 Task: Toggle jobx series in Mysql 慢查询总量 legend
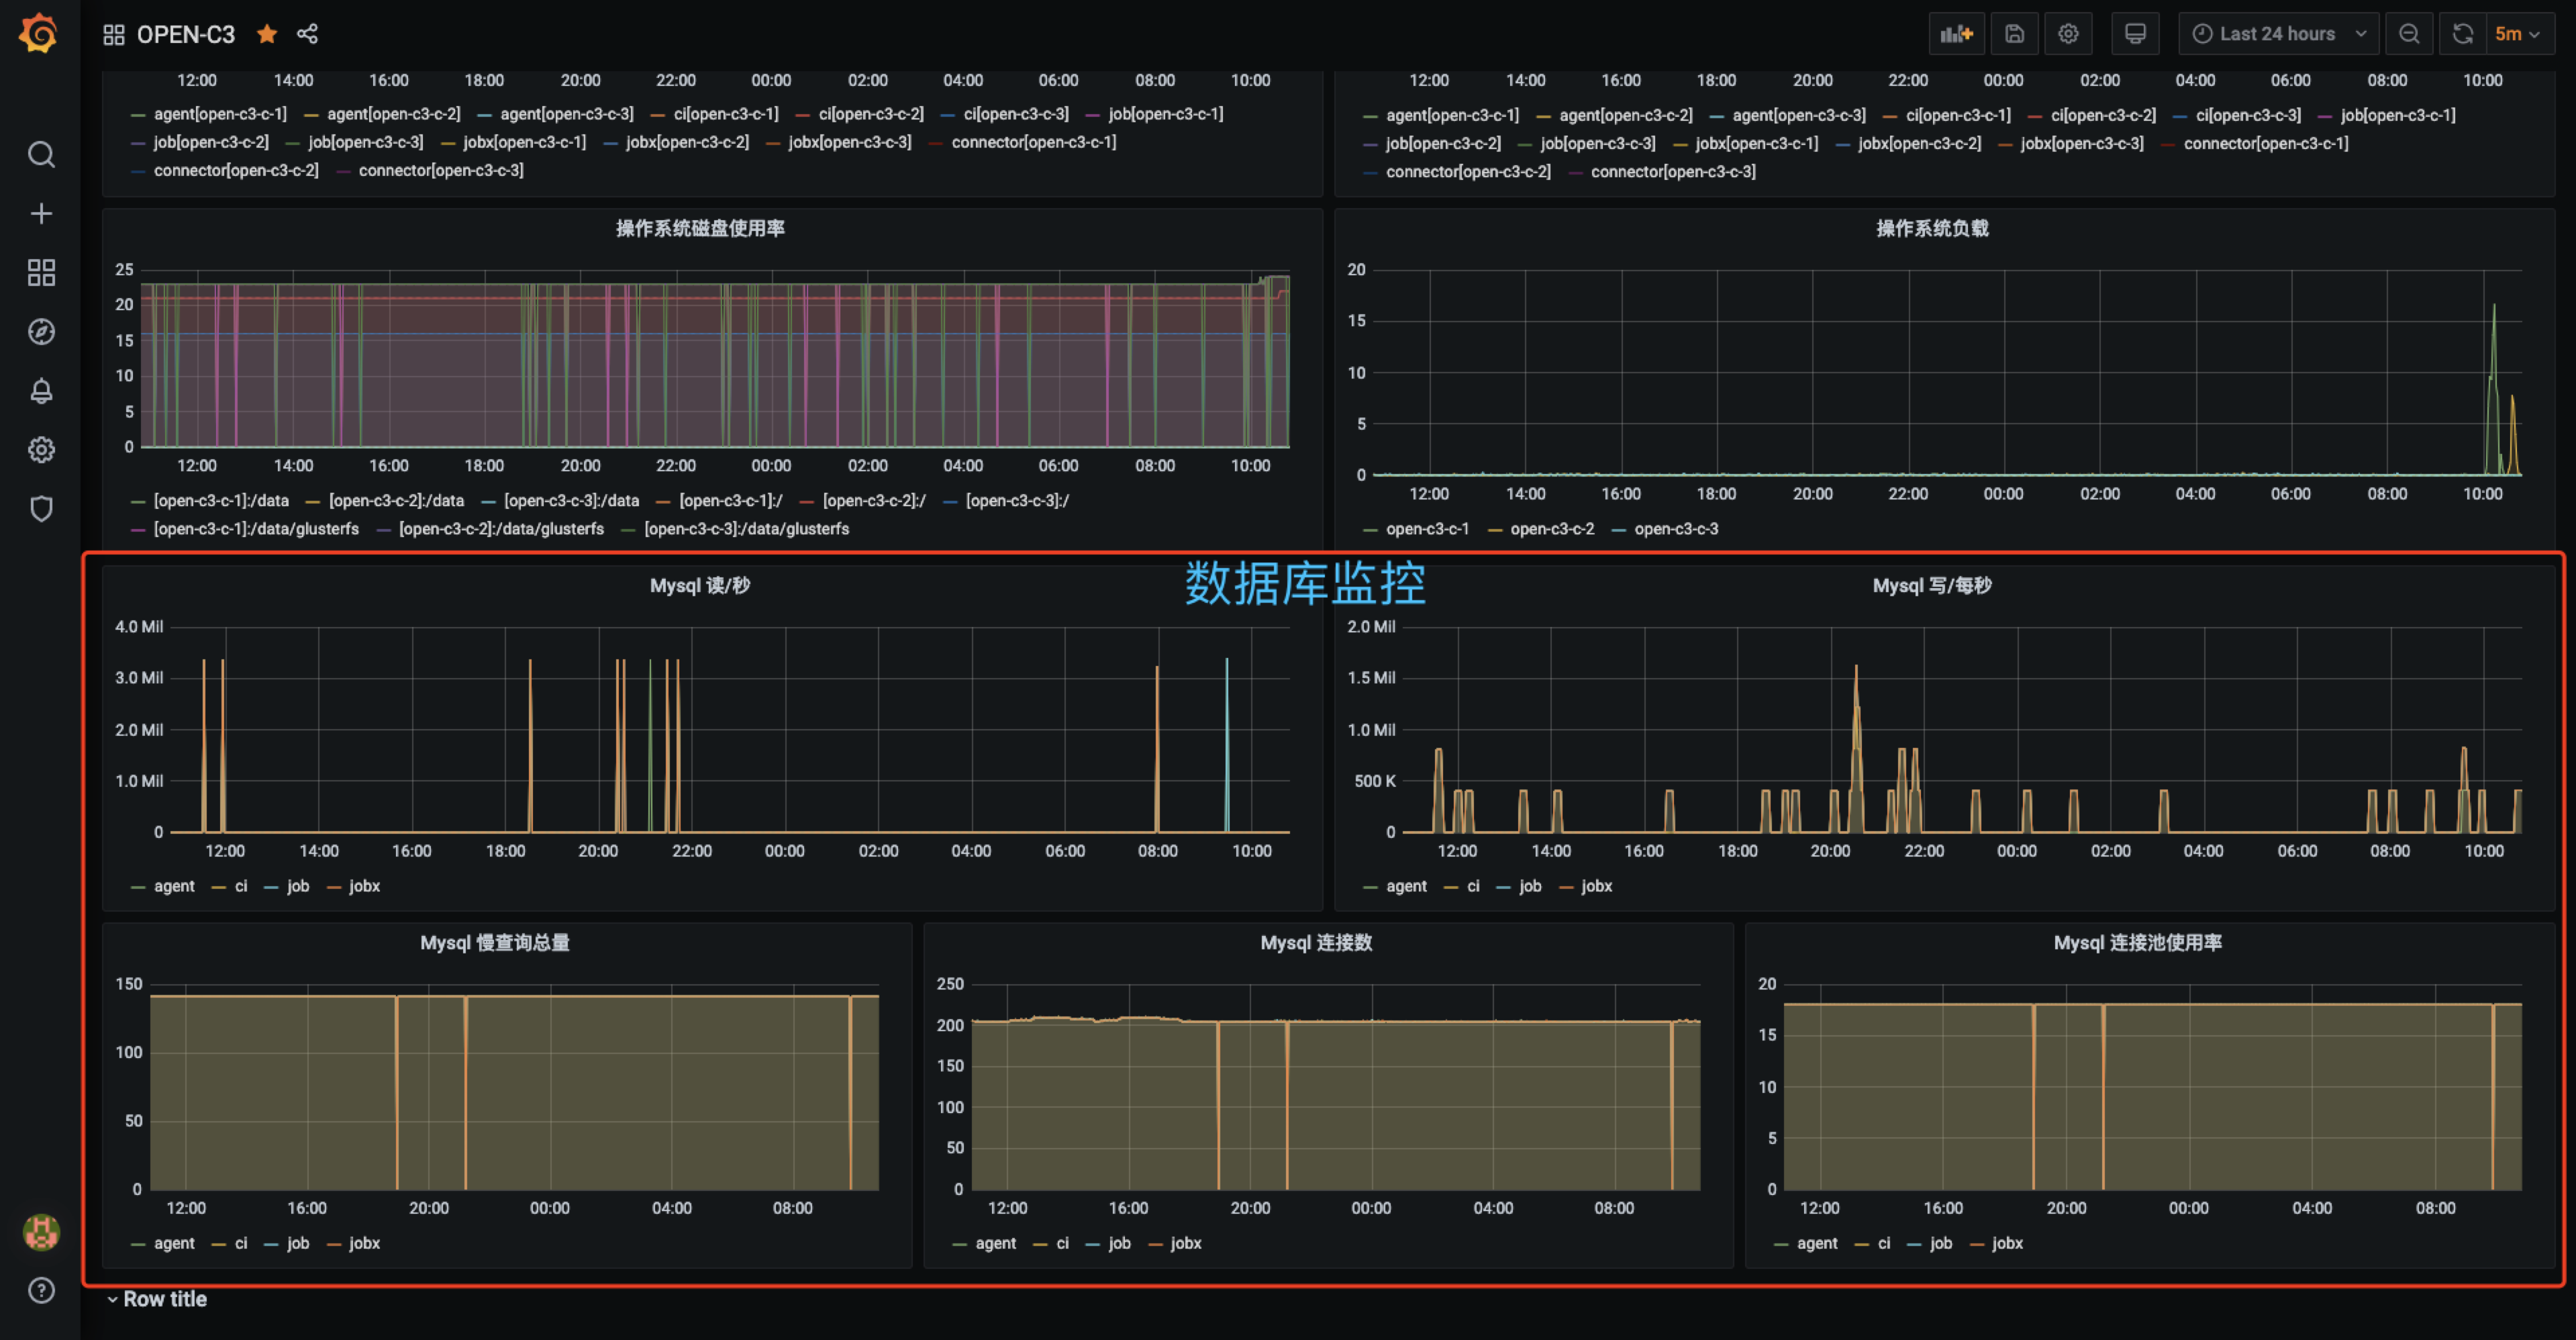[364, 1243]
